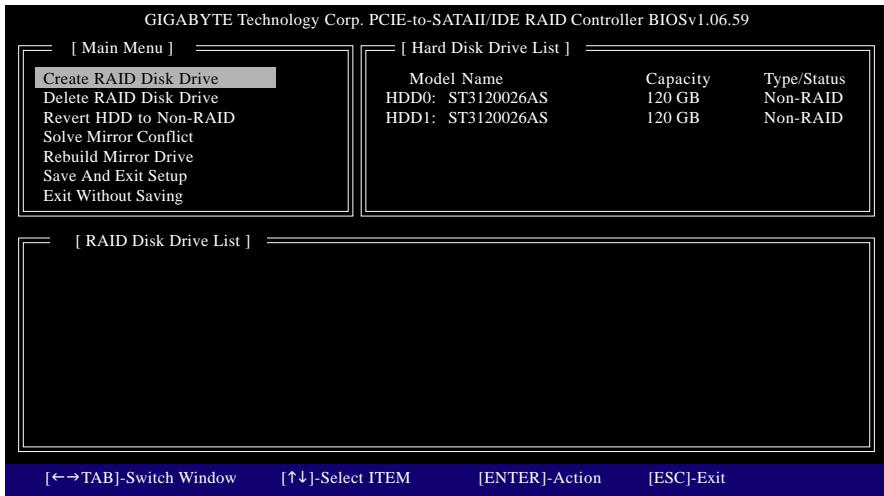Image resolution: width=884 pixels, height=496 pixels.
Task: Pick Rebuild Mirror Drive option
Action: [118, 156]
